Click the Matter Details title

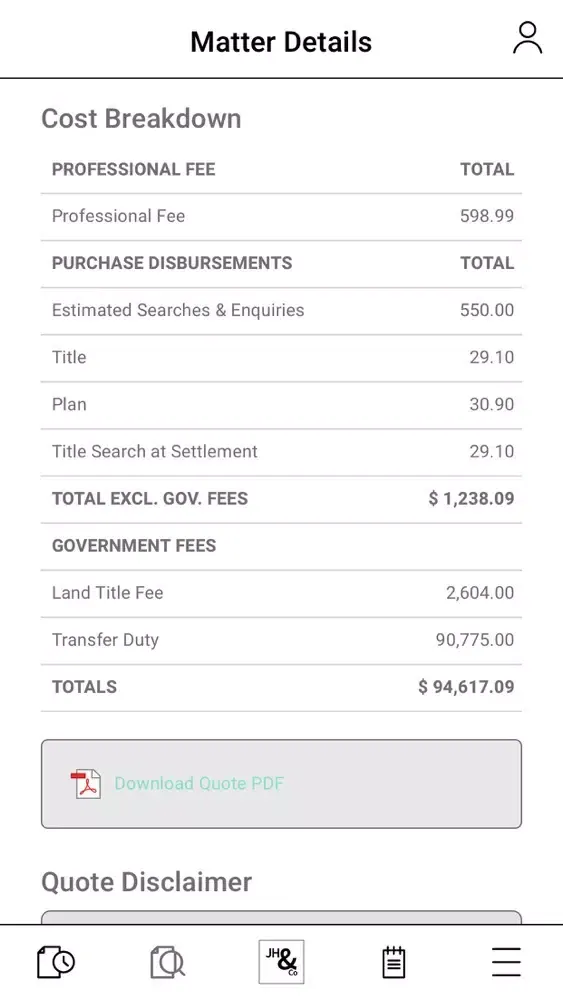(x=281, y=42)
